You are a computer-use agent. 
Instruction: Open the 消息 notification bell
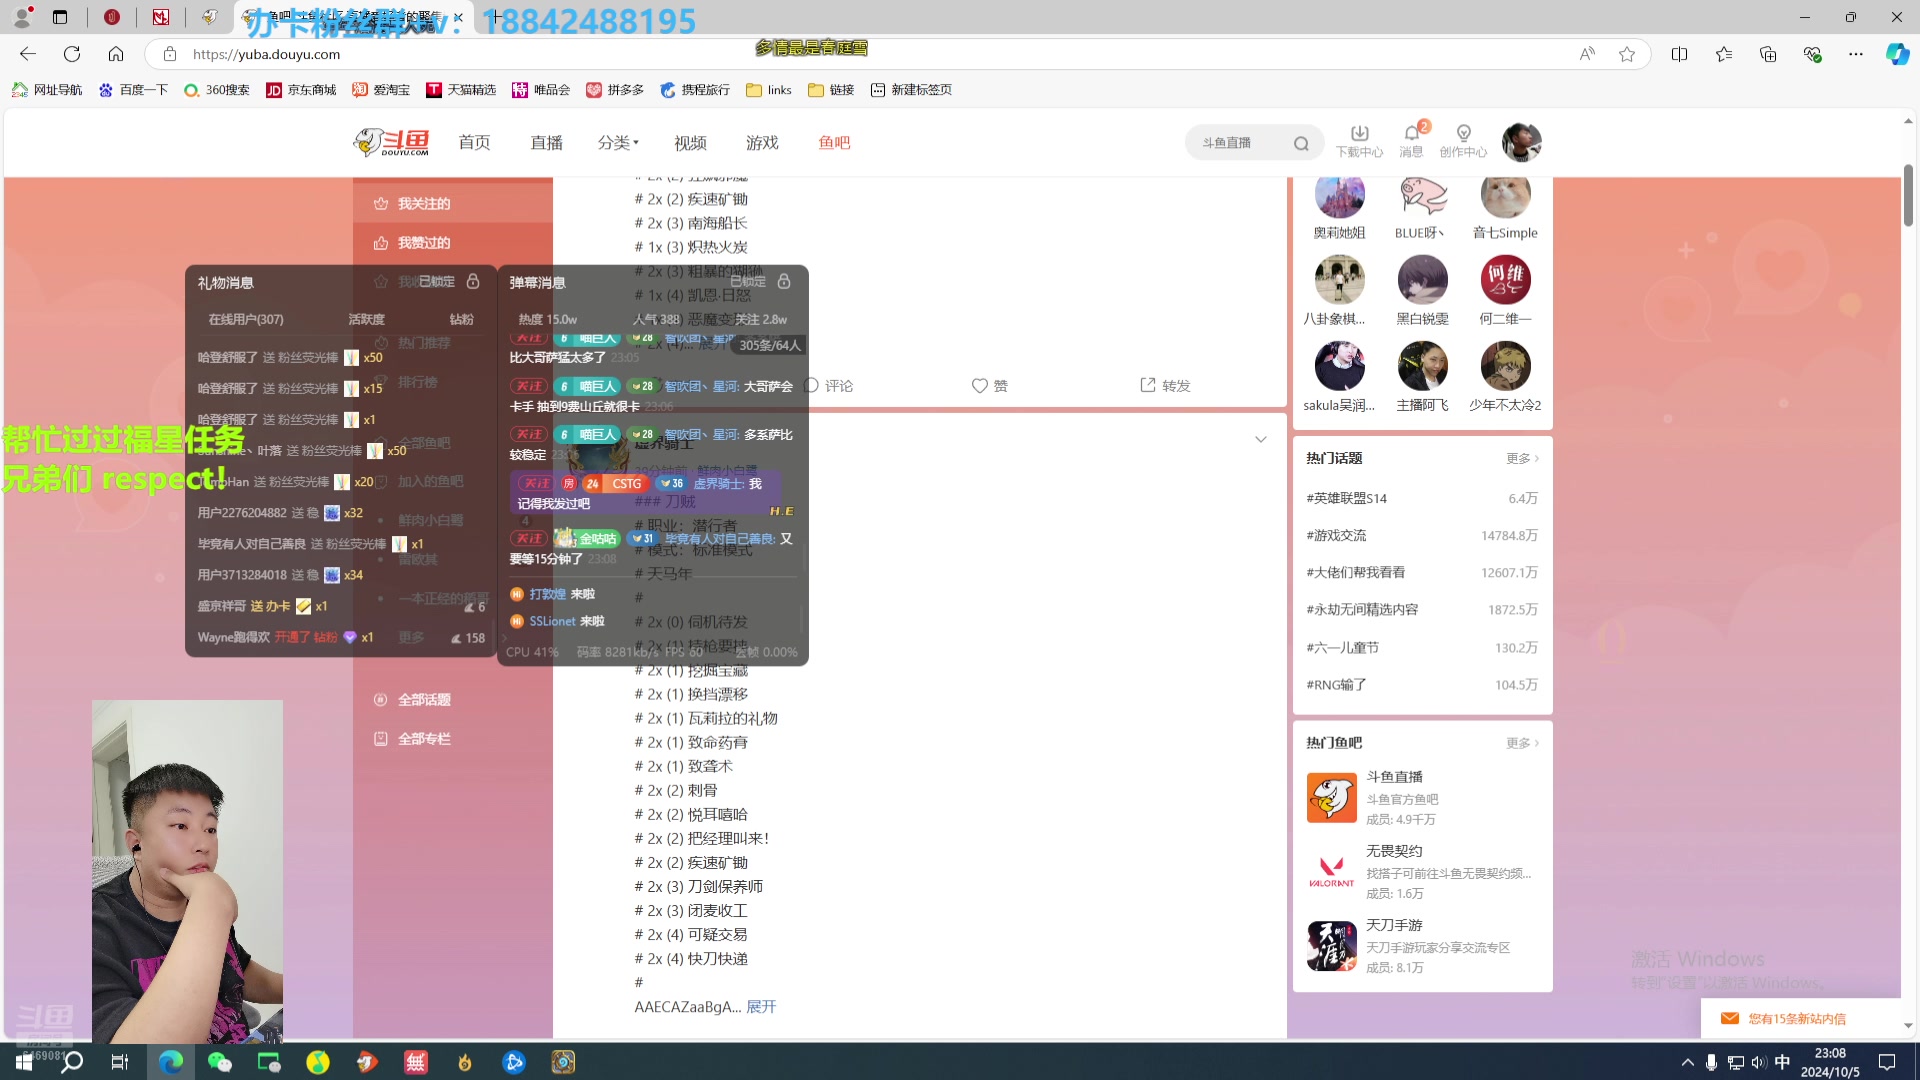click(x=1412, y=141)
